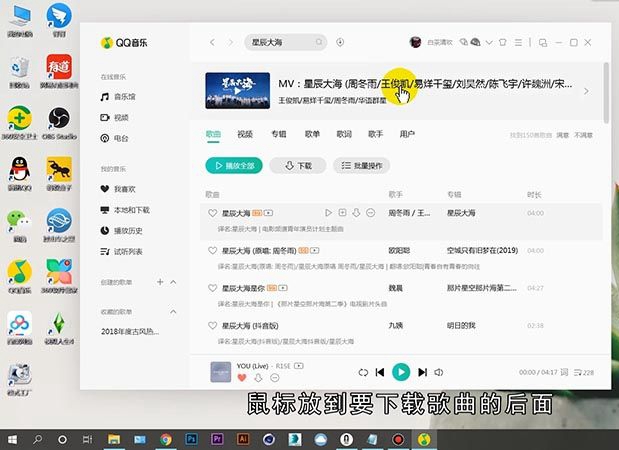
Task: Click the green play all button
Action: click(x=234, y=166)
